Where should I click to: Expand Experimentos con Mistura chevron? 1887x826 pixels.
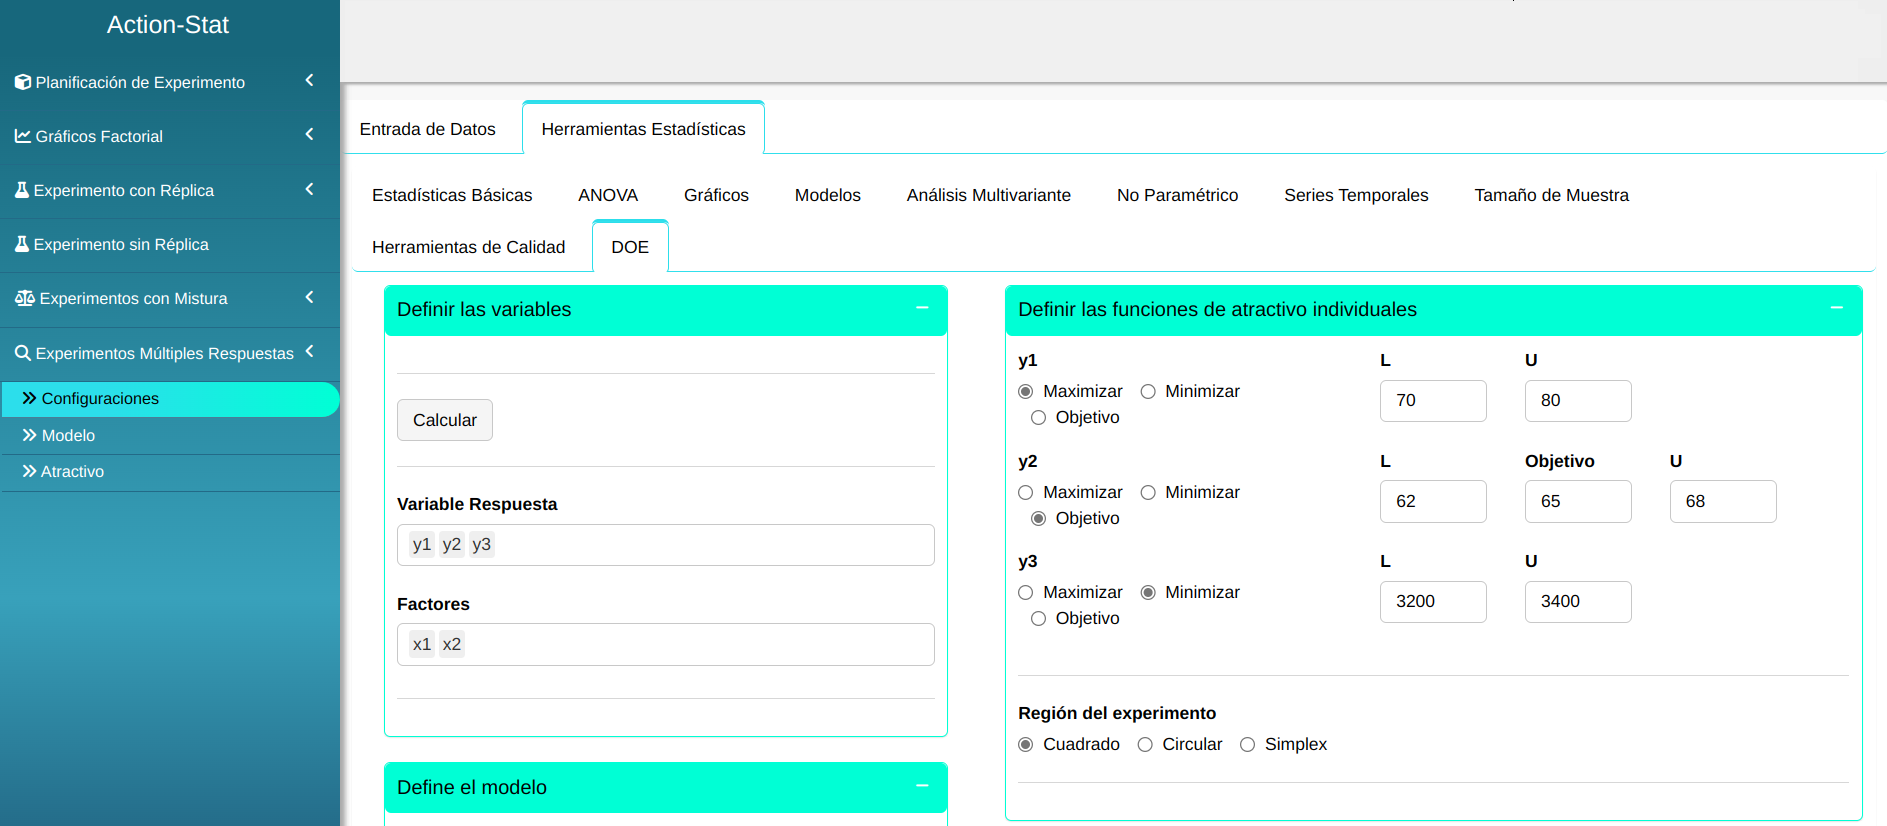pyautogui.click(x=309, y=297)
